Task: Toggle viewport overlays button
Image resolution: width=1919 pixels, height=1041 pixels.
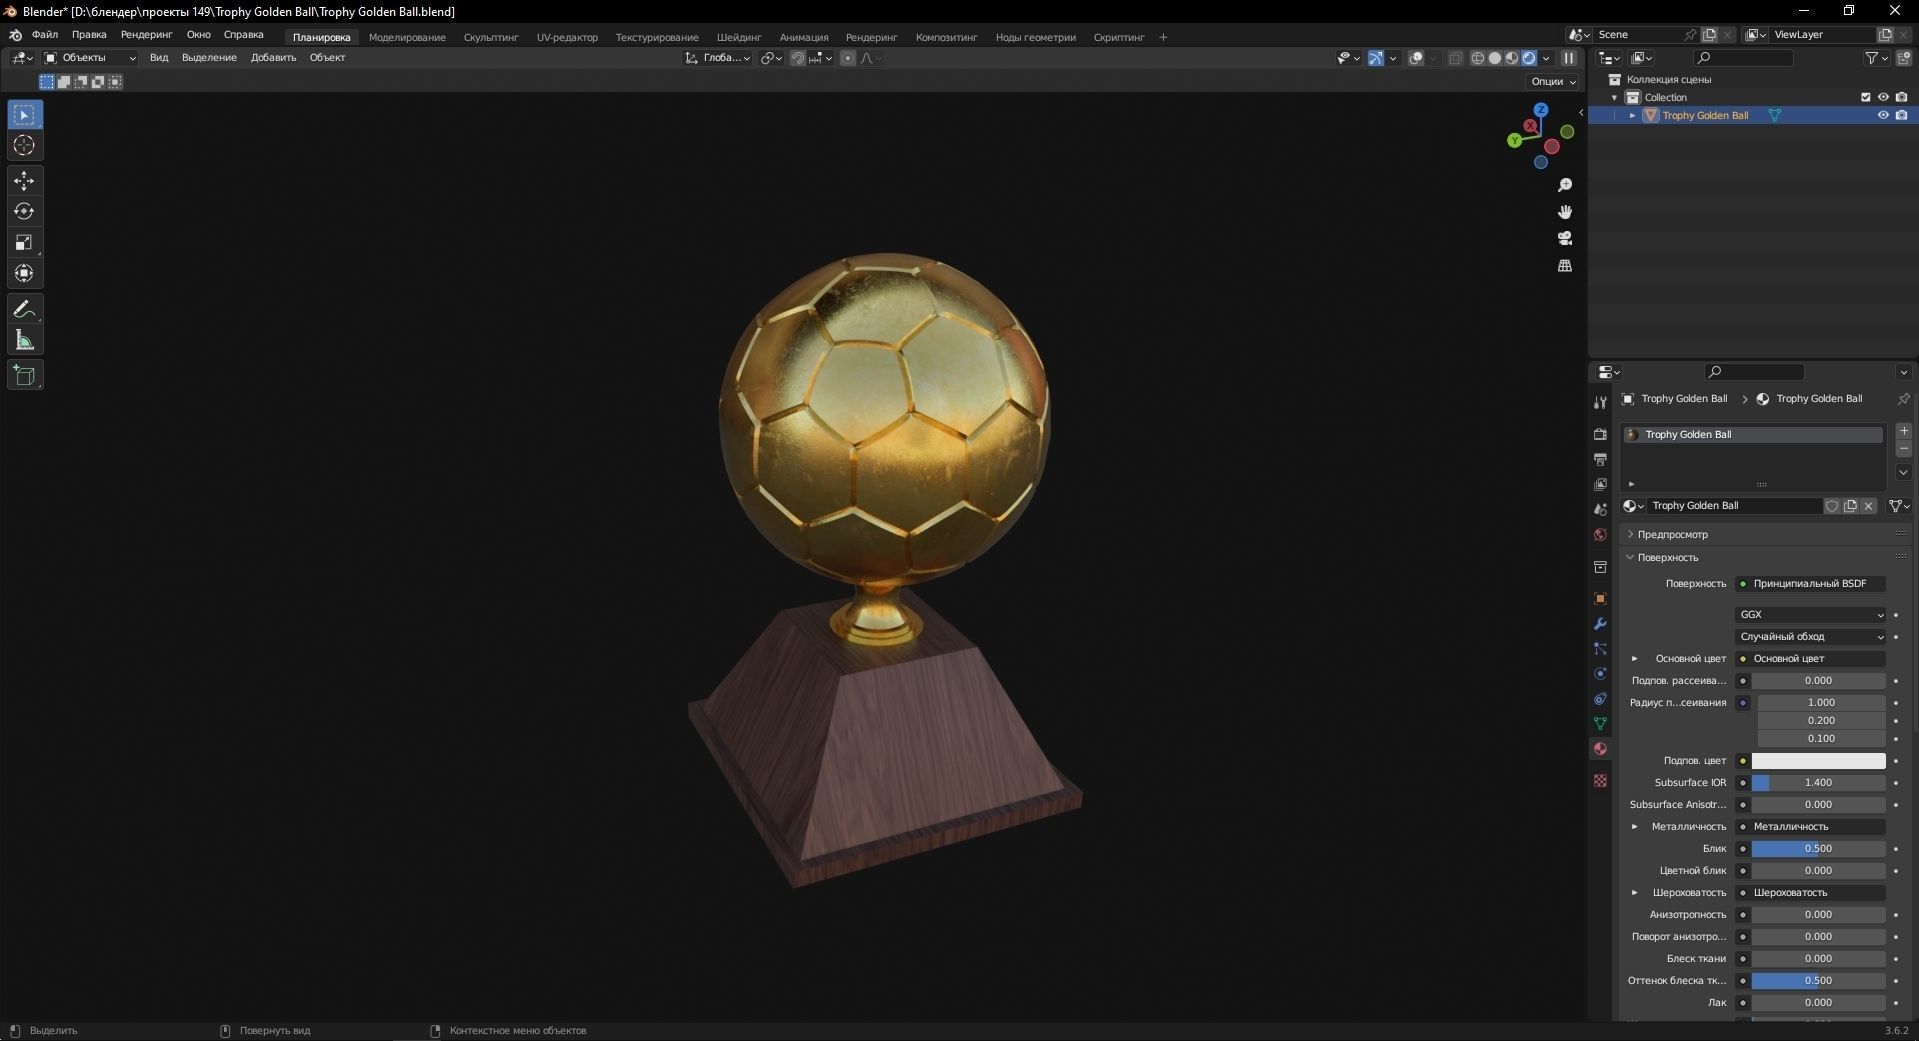Action: tap(1416, 58)
